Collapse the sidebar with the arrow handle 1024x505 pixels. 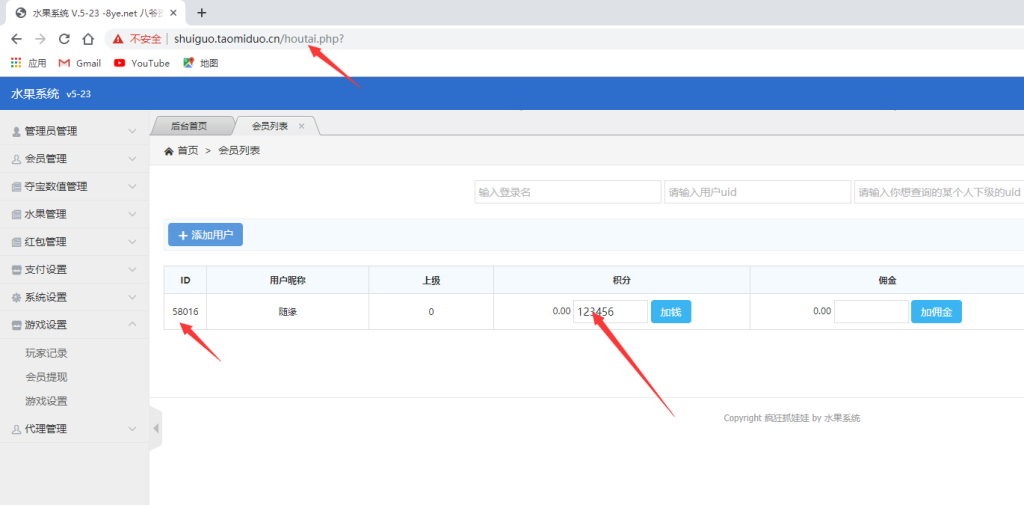point(156,429)
